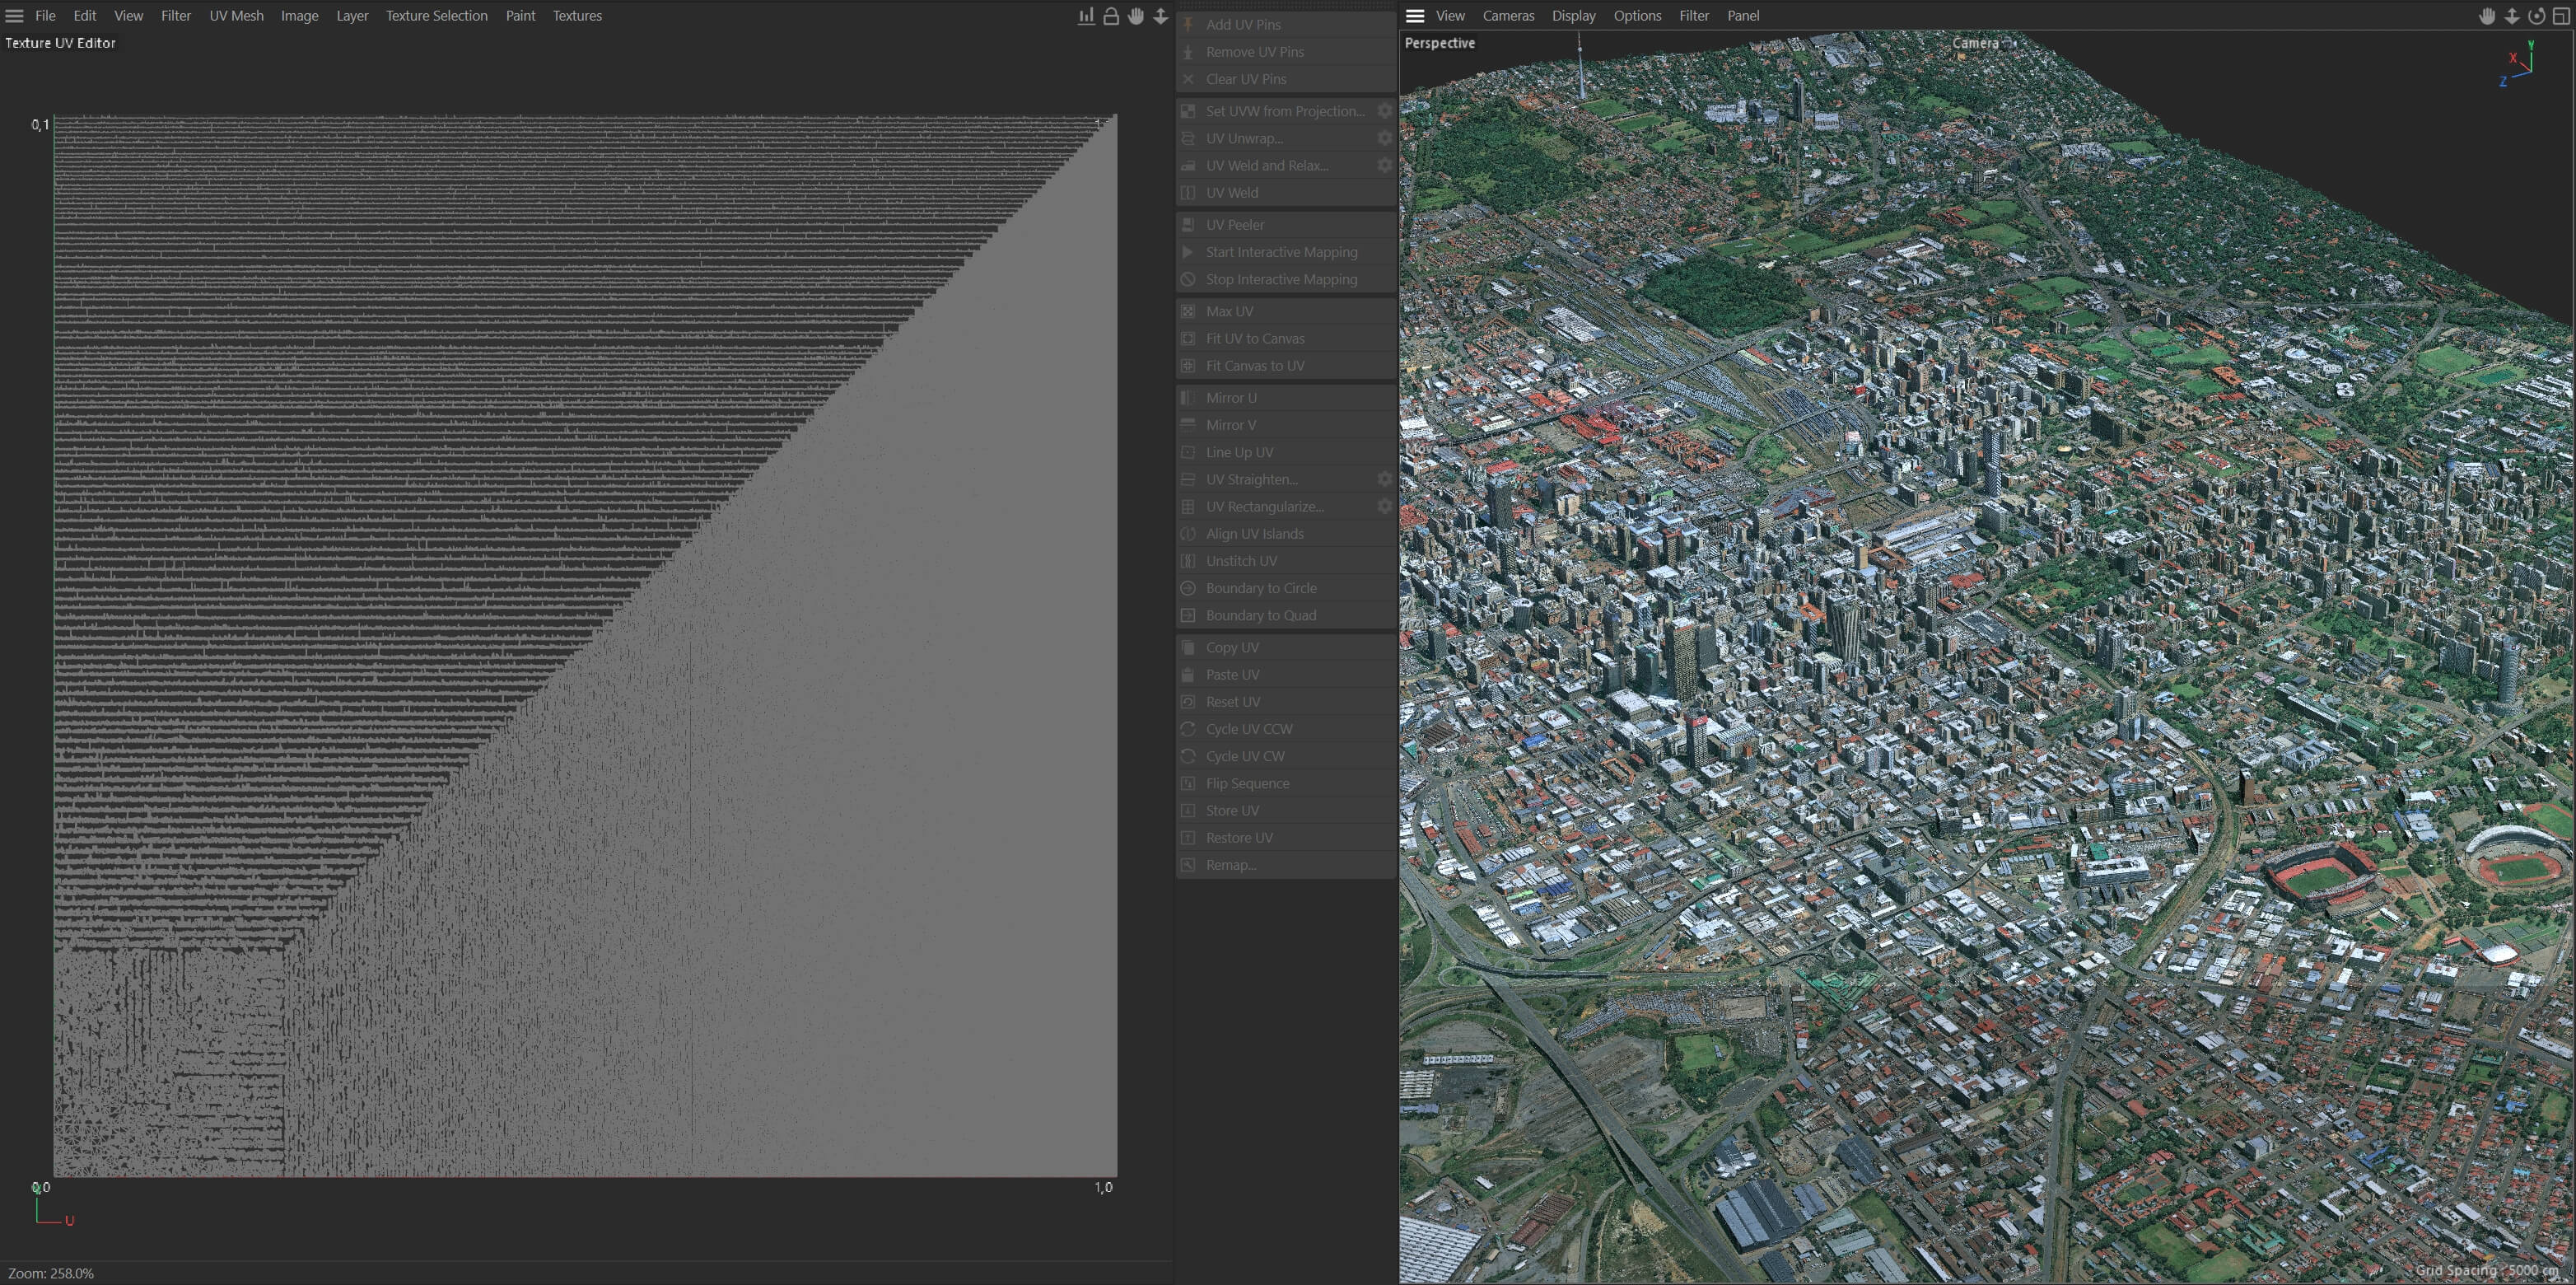
Task: Open the Cameras menu
Action: point(1508,16)
